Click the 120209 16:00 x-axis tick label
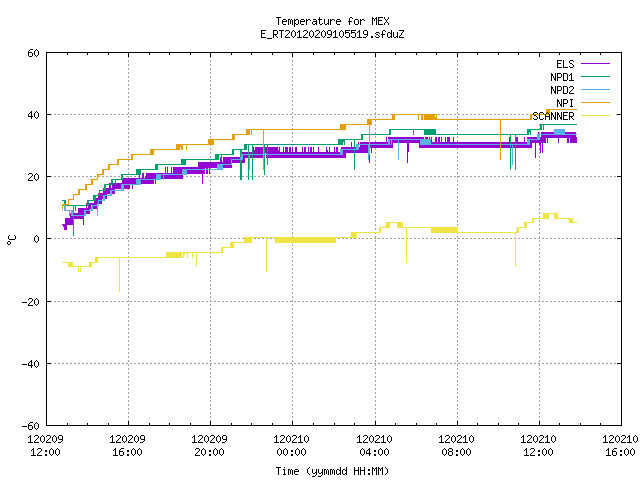 coord(127,446)
